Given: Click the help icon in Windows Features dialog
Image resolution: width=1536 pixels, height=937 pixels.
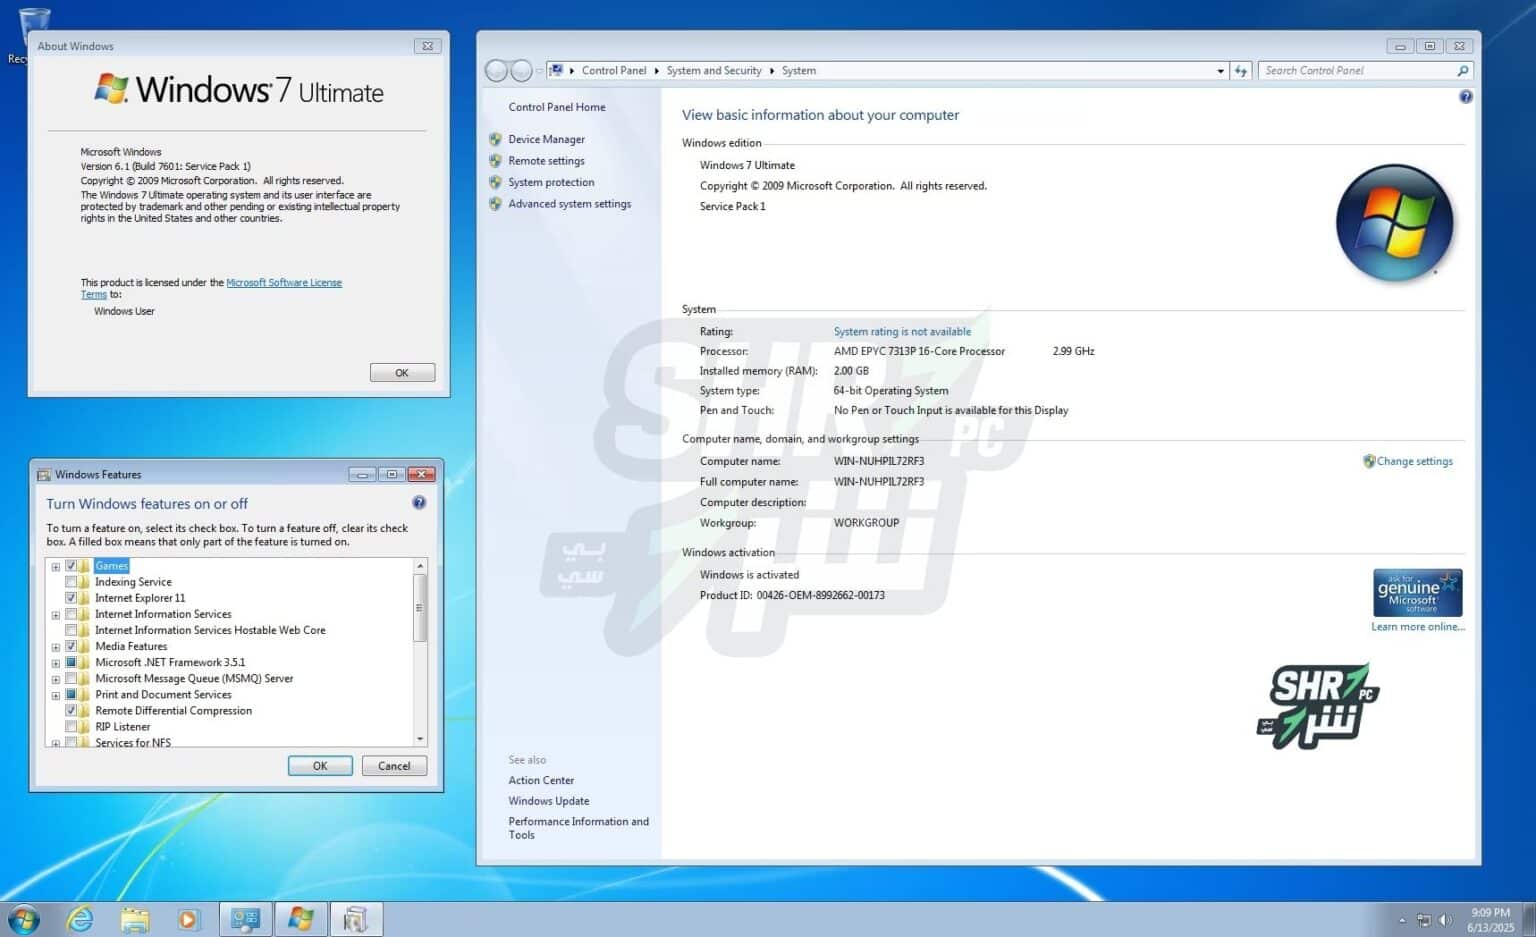Looking at the screenshot, I should tap(419, 502).
